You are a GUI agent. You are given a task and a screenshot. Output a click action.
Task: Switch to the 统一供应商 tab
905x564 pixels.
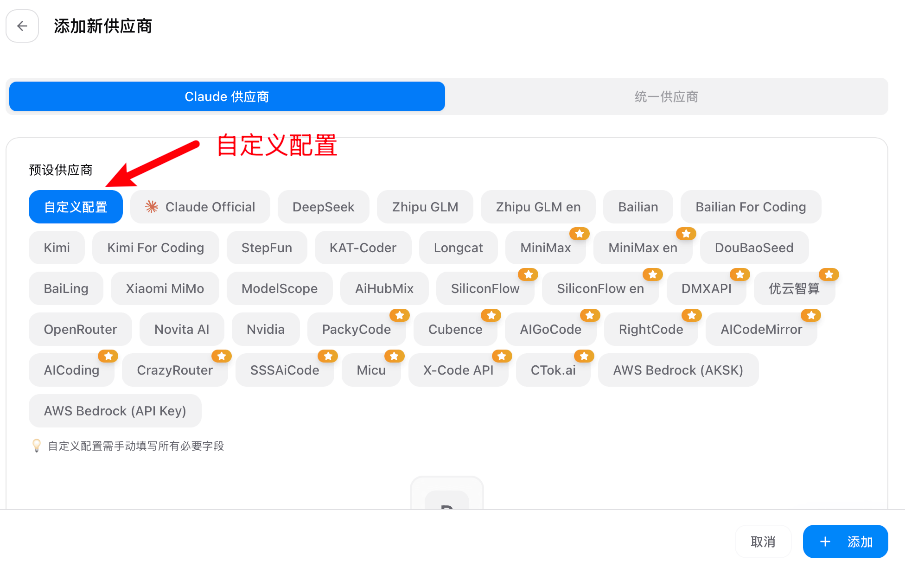click(x=666, y=96)
